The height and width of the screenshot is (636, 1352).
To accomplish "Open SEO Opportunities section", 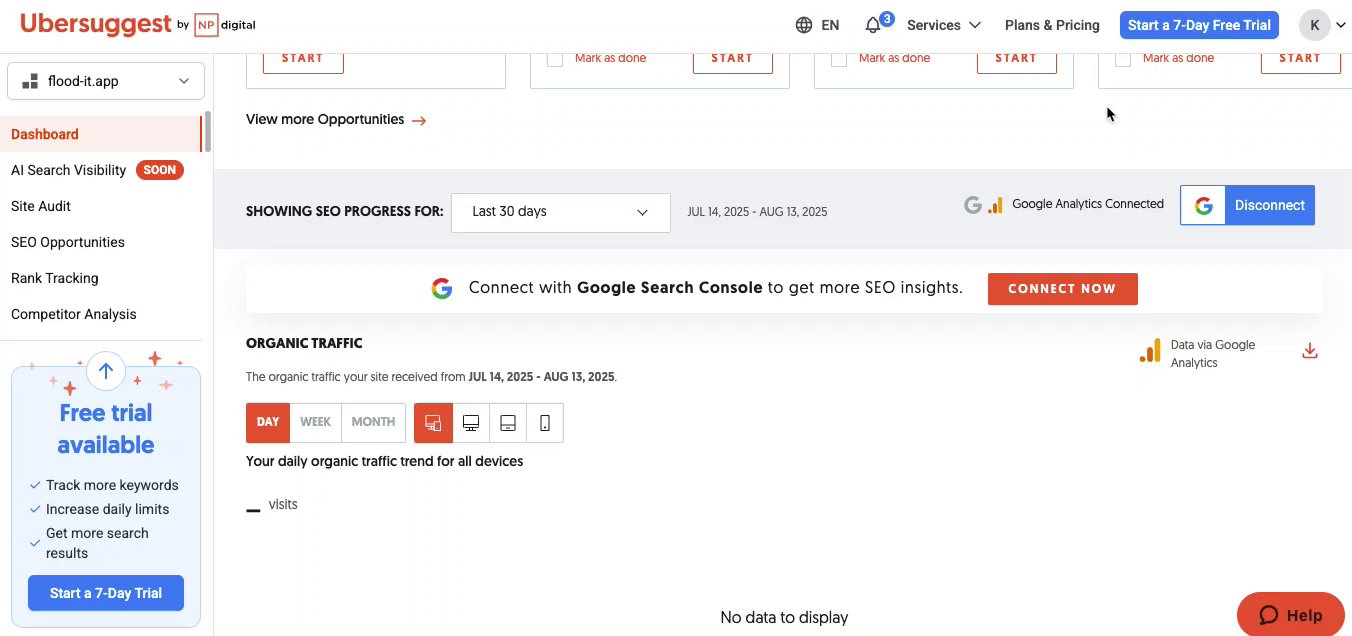I will 68,242.
